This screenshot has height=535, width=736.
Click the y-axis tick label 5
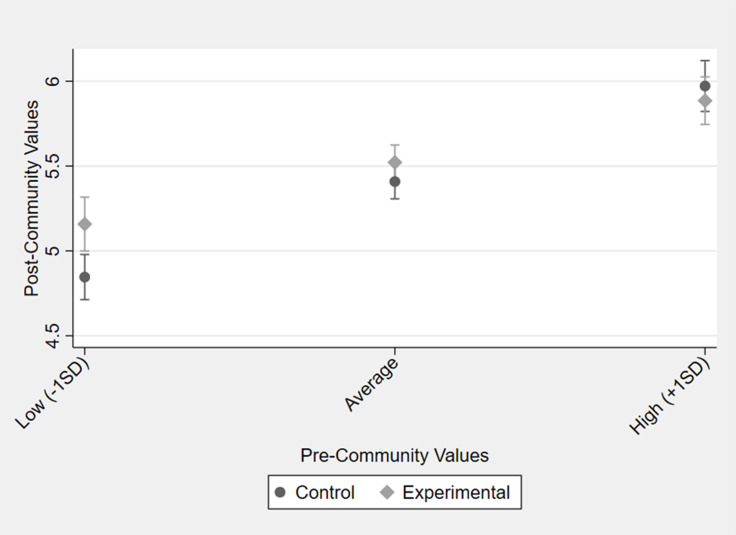(x=57, y=250)
